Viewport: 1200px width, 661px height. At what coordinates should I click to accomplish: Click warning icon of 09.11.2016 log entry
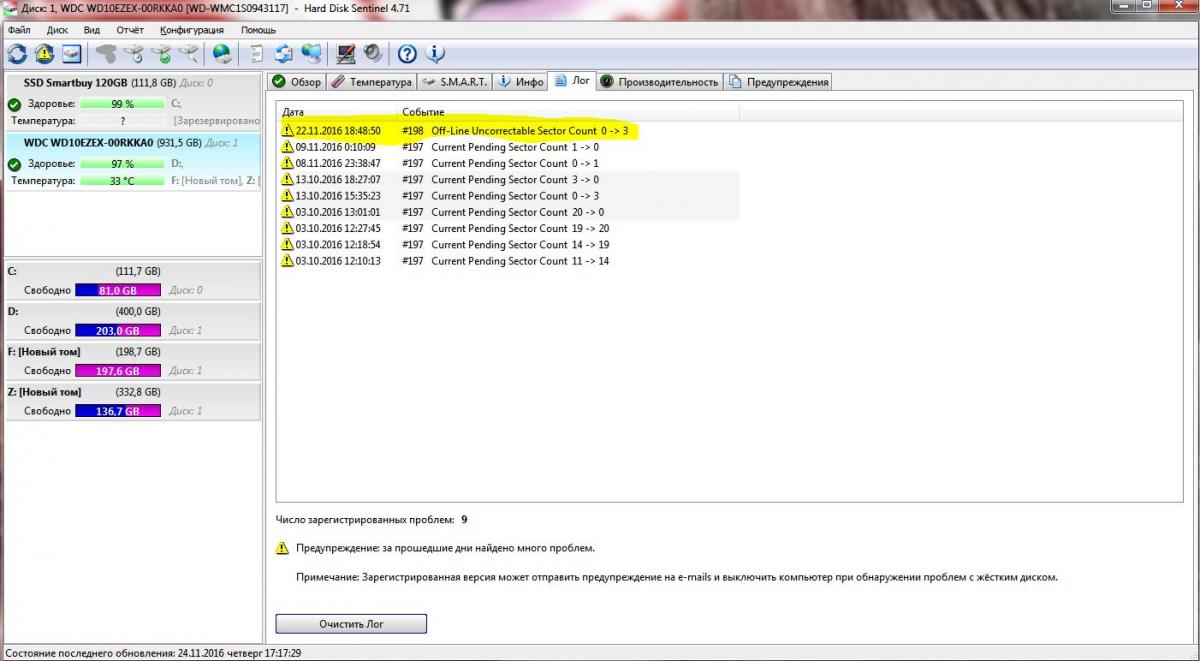click(x=288, y=147)
